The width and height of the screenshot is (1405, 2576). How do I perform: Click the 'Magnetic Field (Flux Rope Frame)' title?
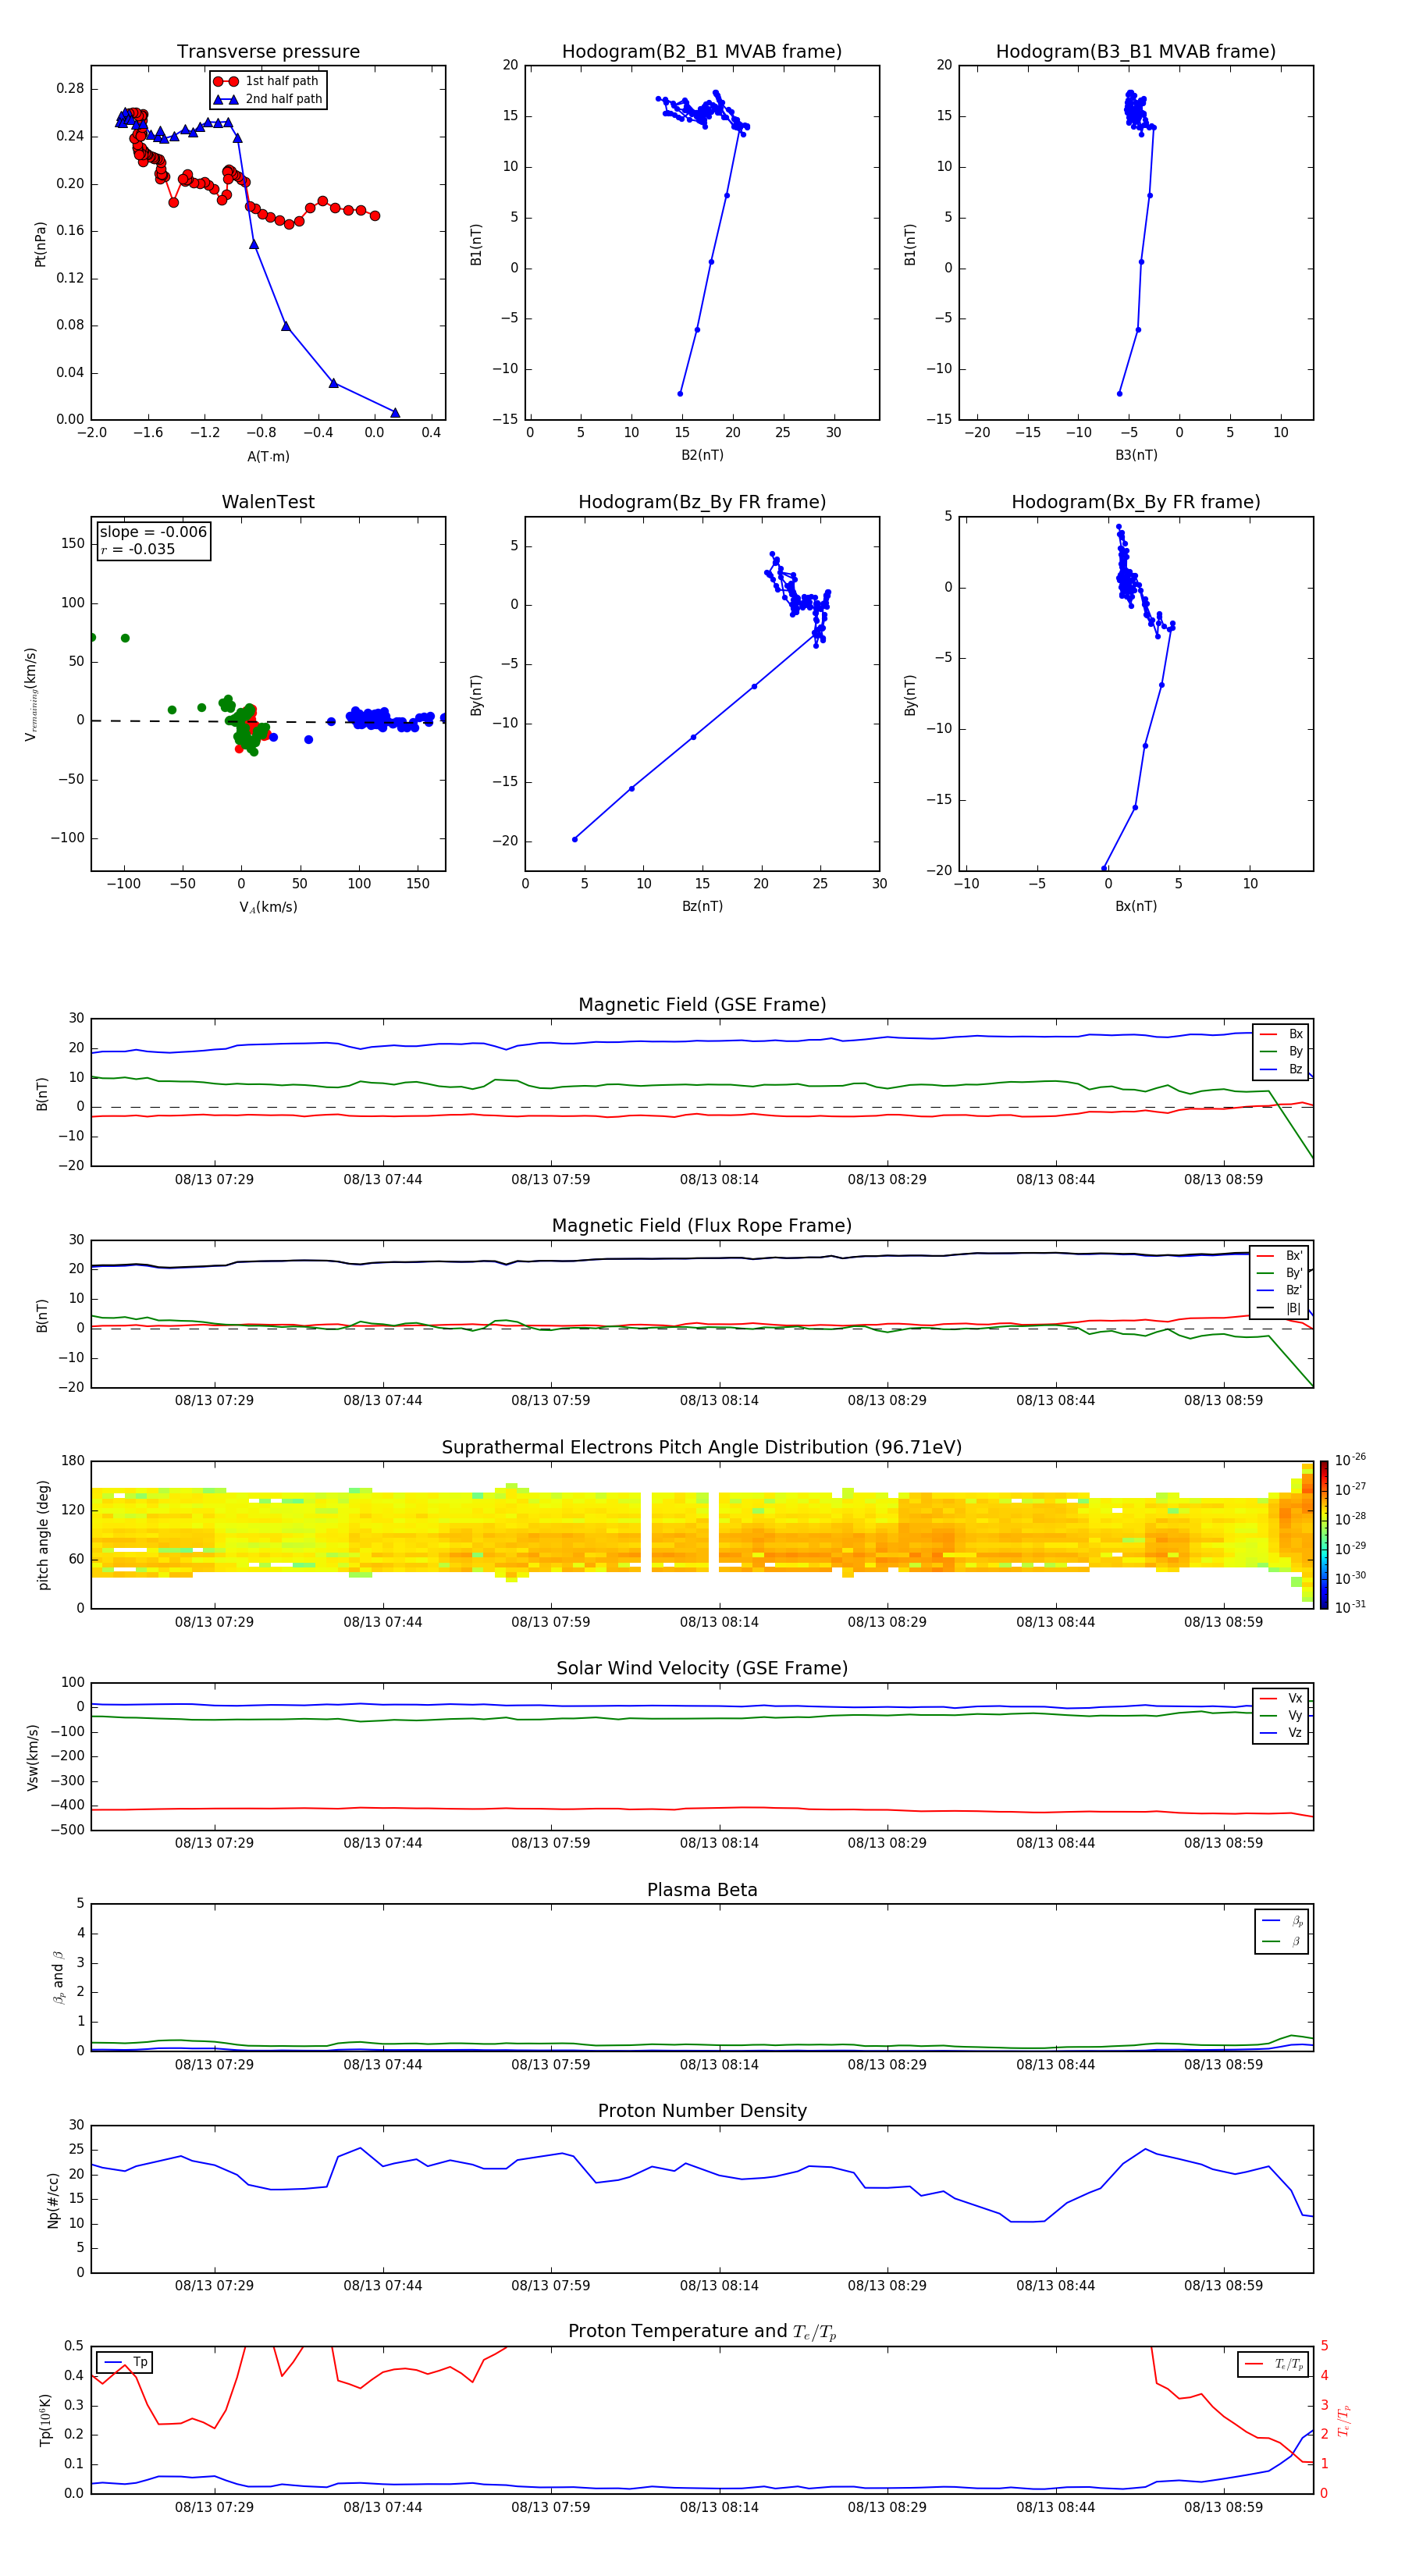[702, 1226]
